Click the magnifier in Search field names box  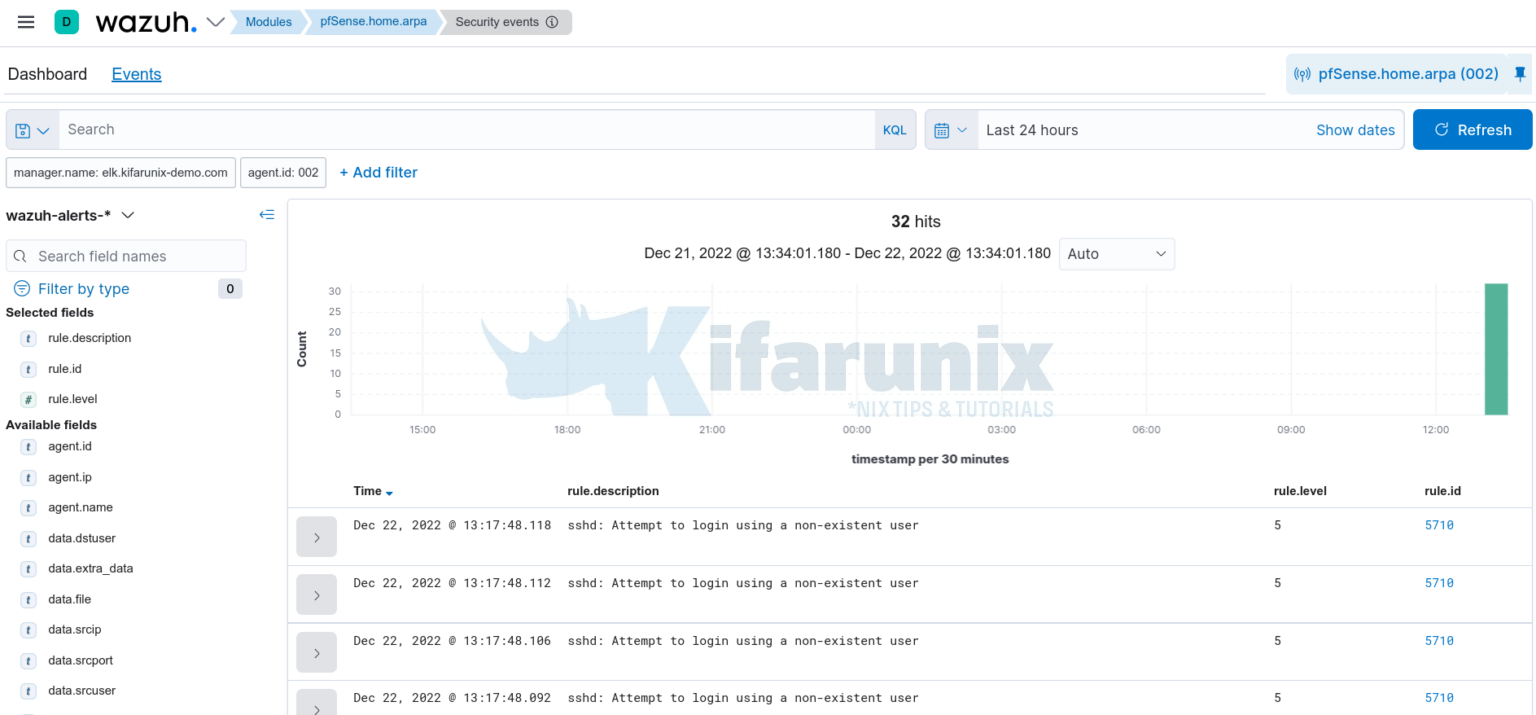coord(20,256)
